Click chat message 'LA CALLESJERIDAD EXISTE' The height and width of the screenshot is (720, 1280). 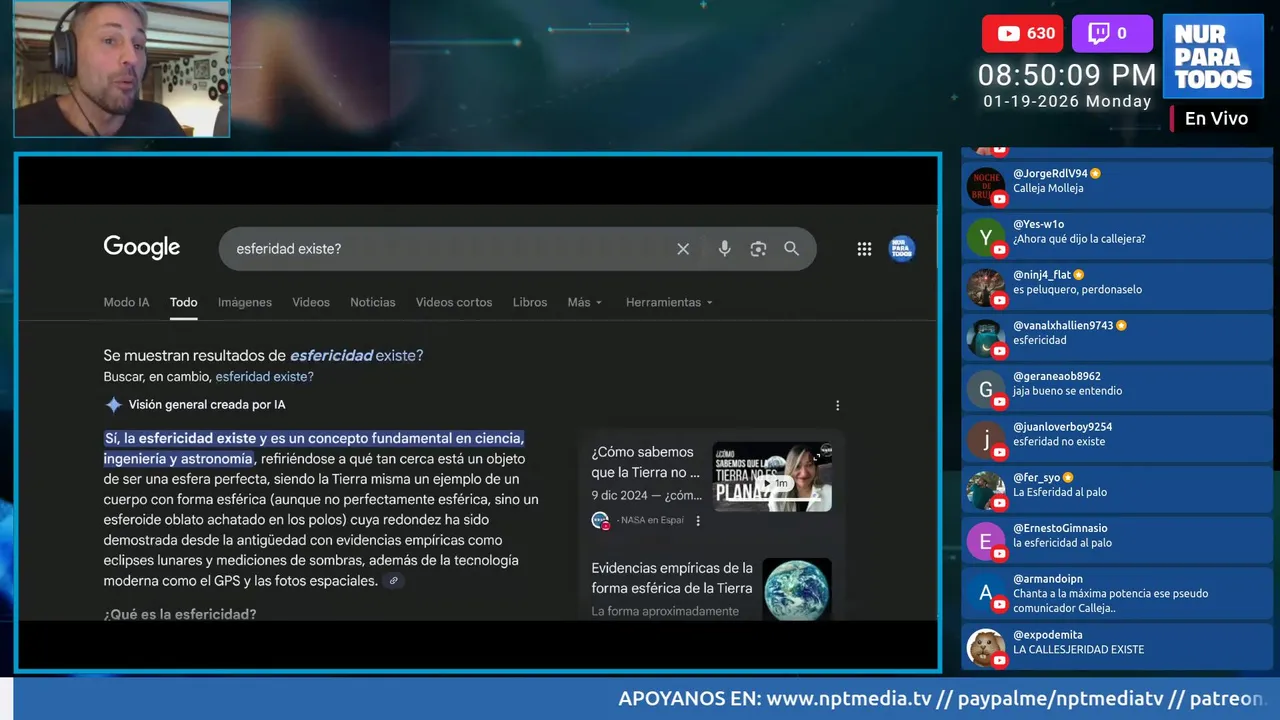pyautogui.click(x=1079, y=649)
